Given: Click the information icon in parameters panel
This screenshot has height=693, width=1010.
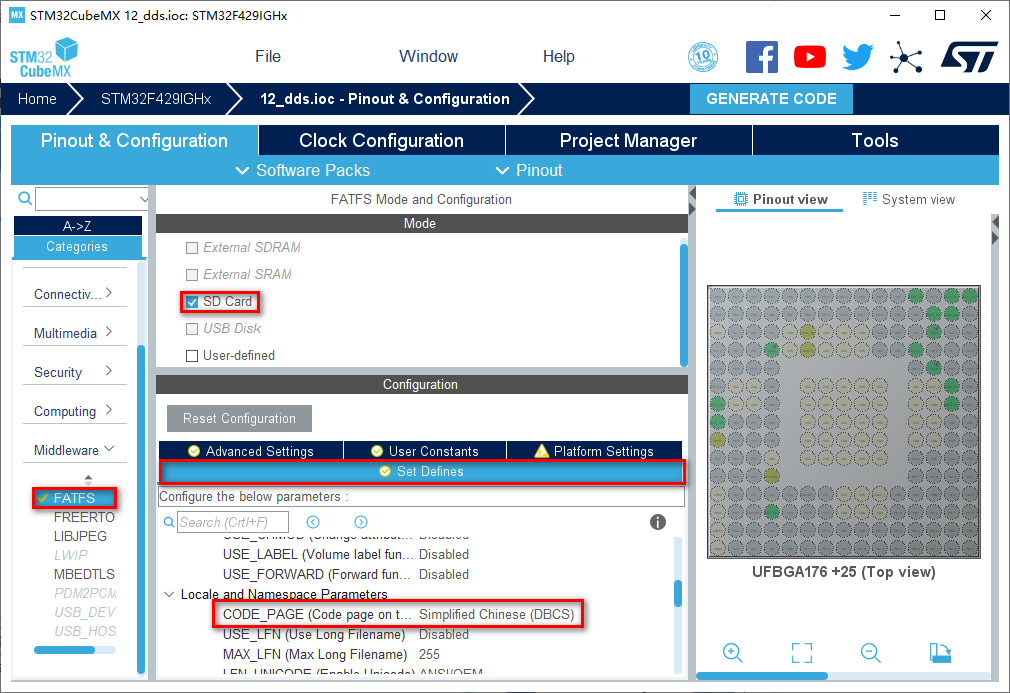Looking at the screenshot, I should click(657, 522).
